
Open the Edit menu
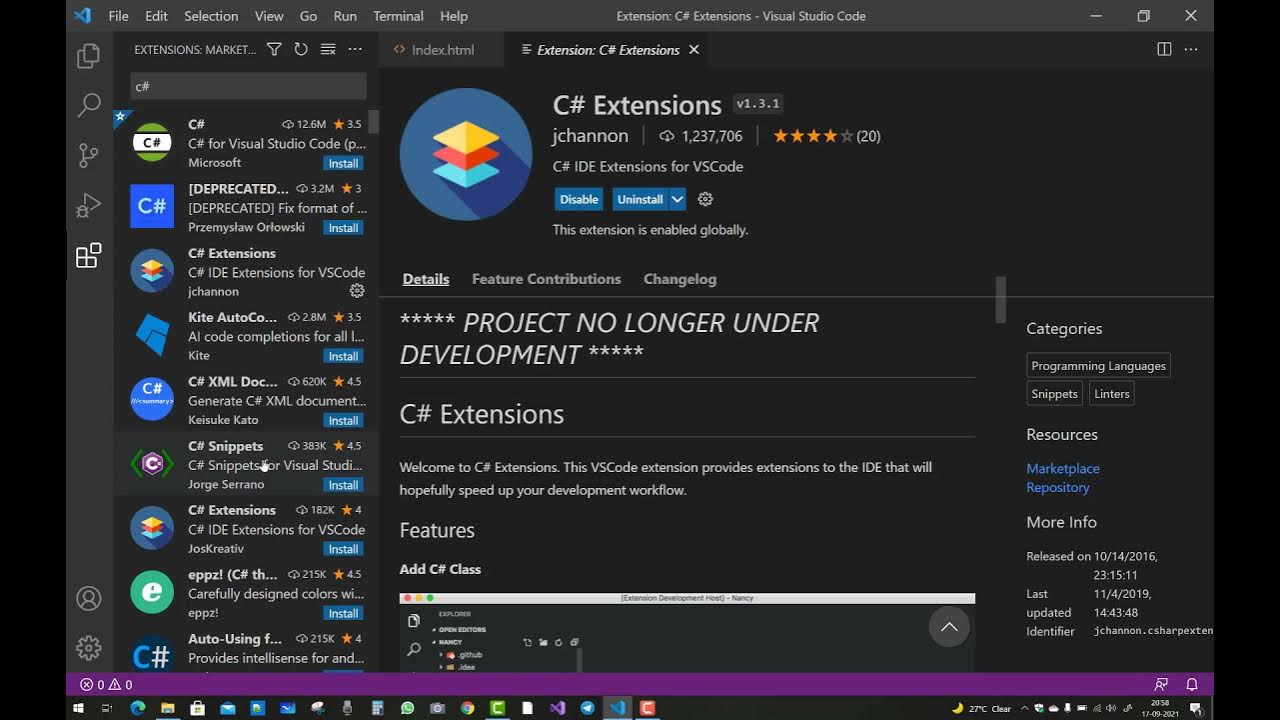156,16
